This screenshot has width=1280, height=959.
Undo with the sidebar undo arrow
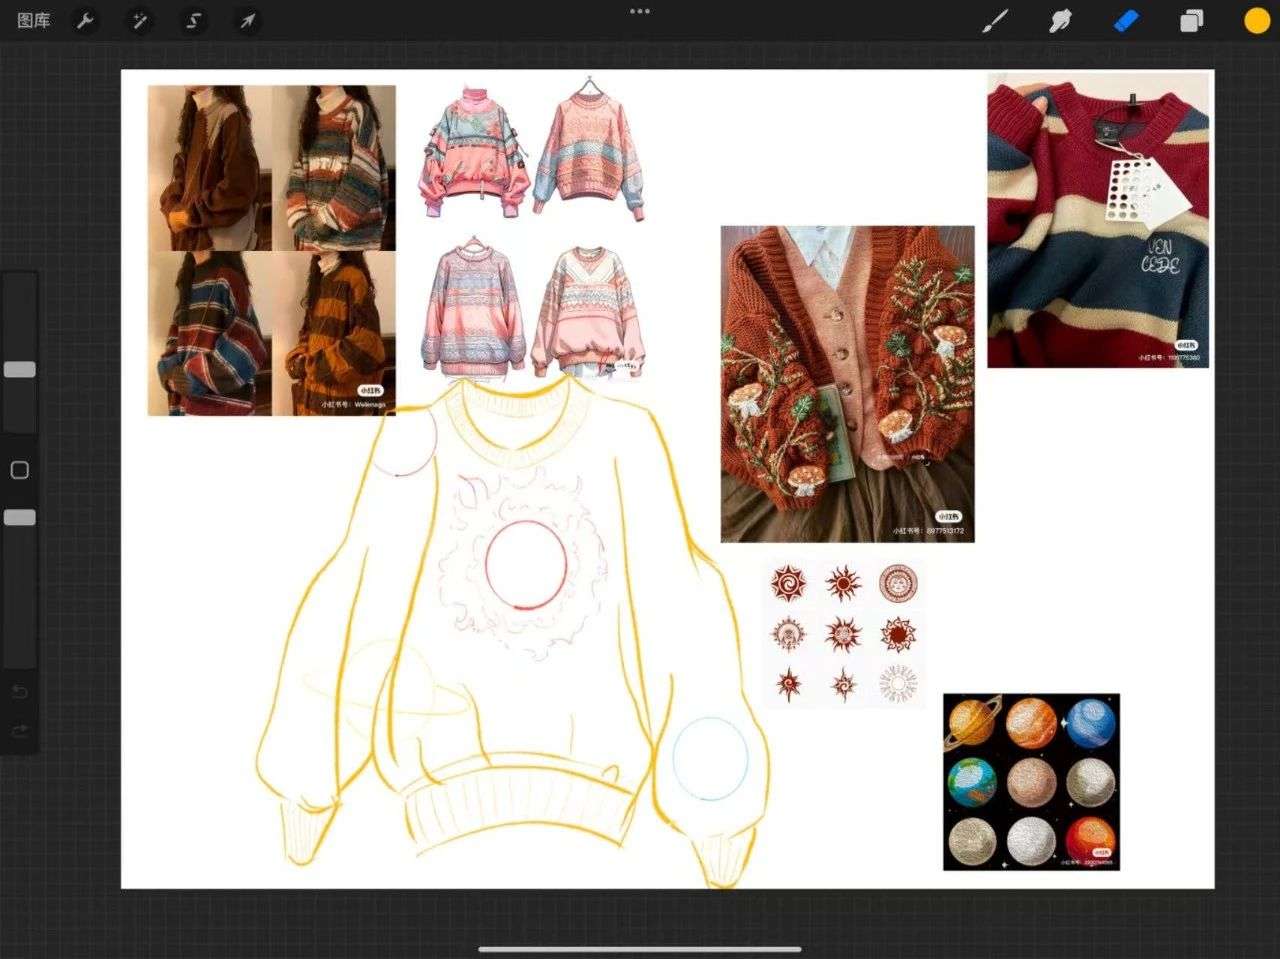20,692
